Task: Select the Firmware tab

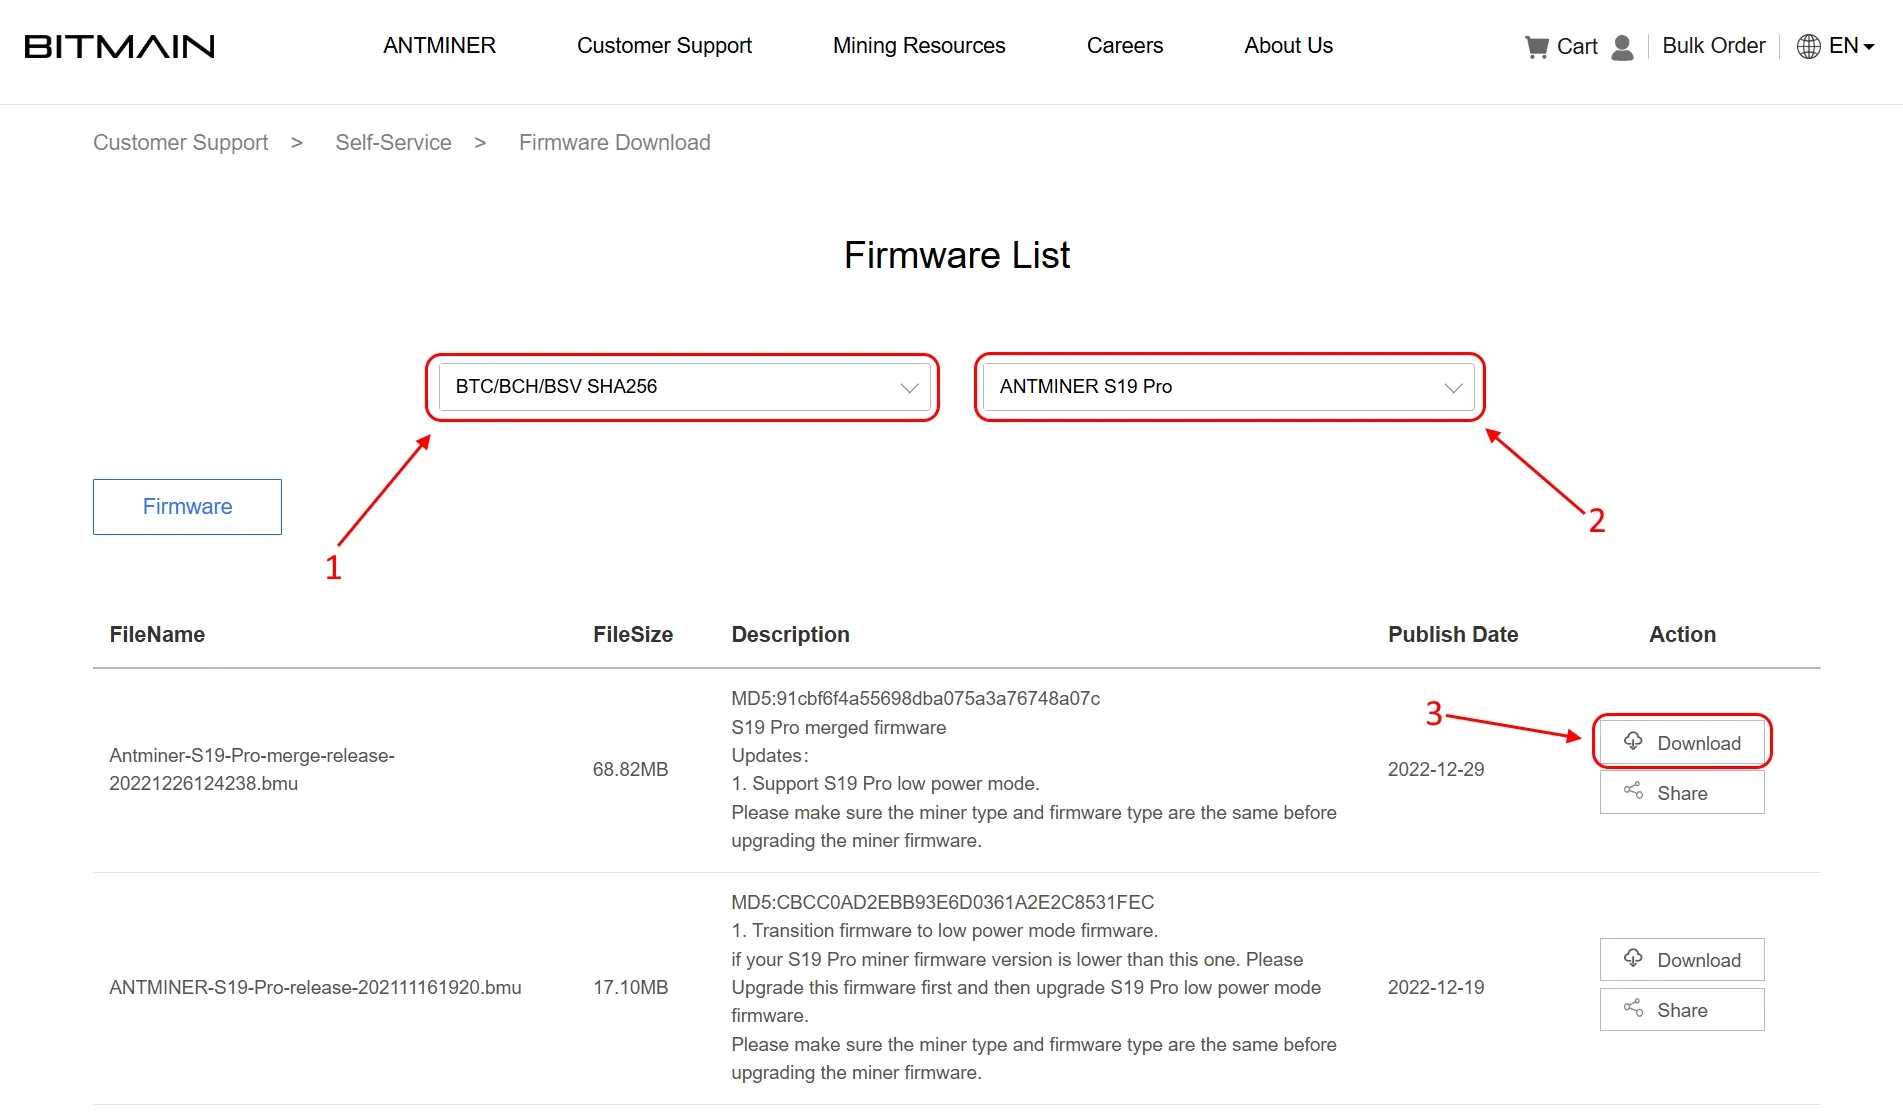Action: click(187, 507)
